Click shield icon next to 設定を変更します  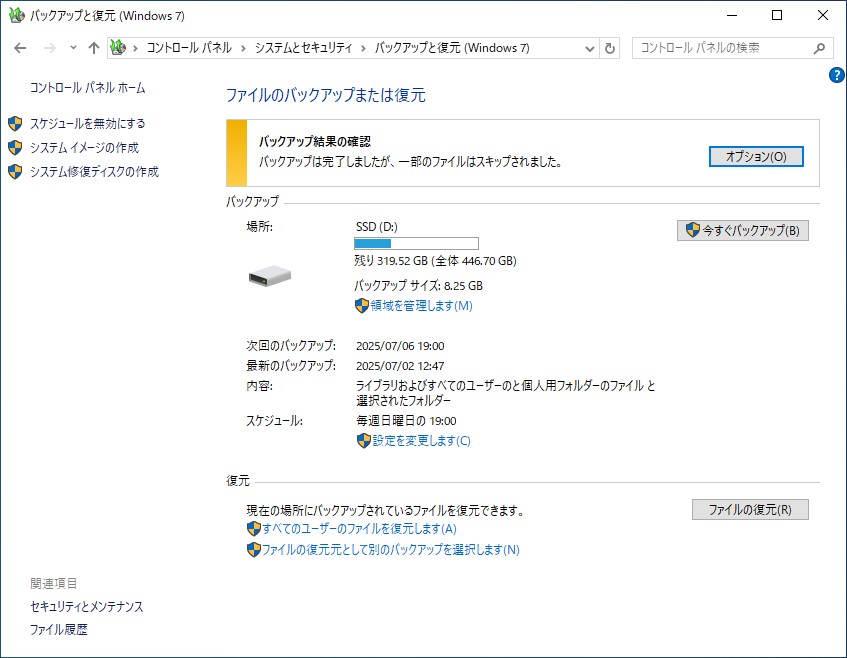click(364, 441)
